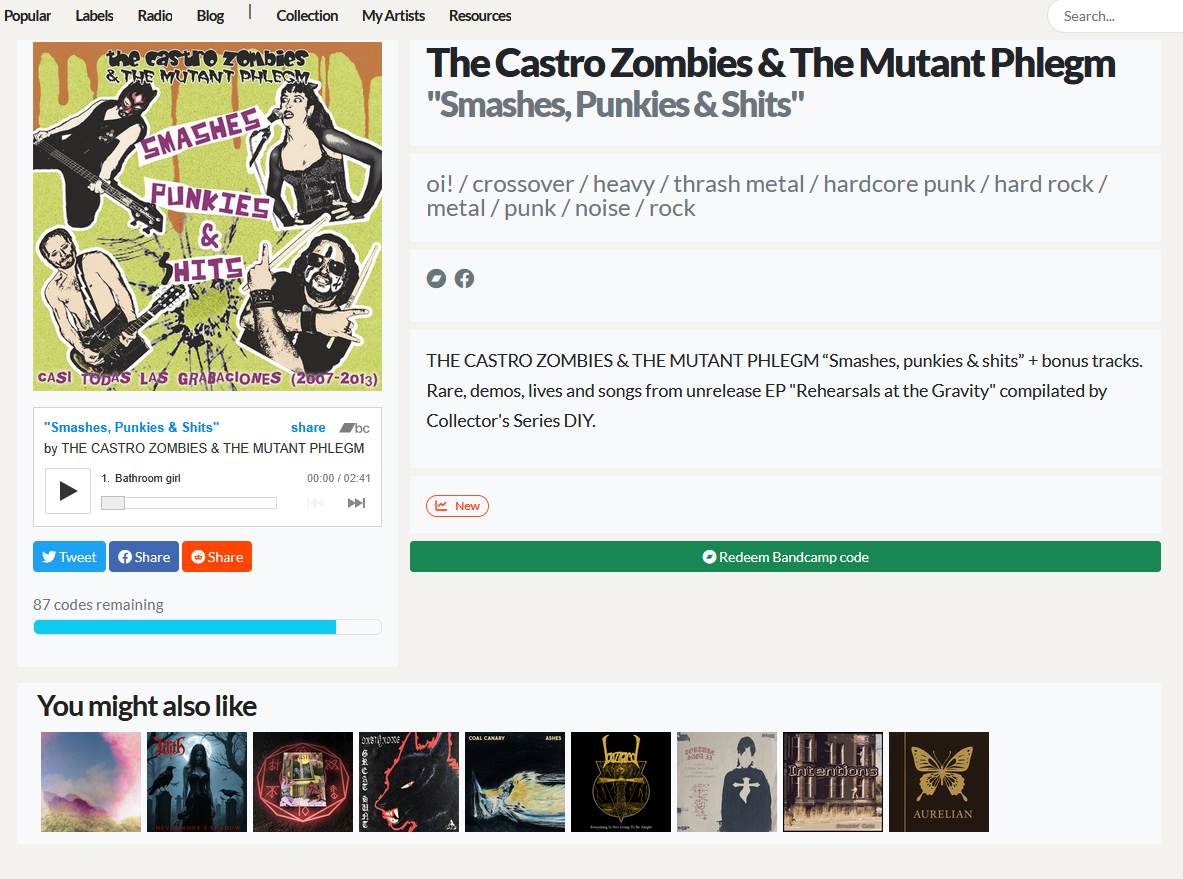Click the previous track icon
Viewport: 1183px width, 879px height.
(315, 503)
